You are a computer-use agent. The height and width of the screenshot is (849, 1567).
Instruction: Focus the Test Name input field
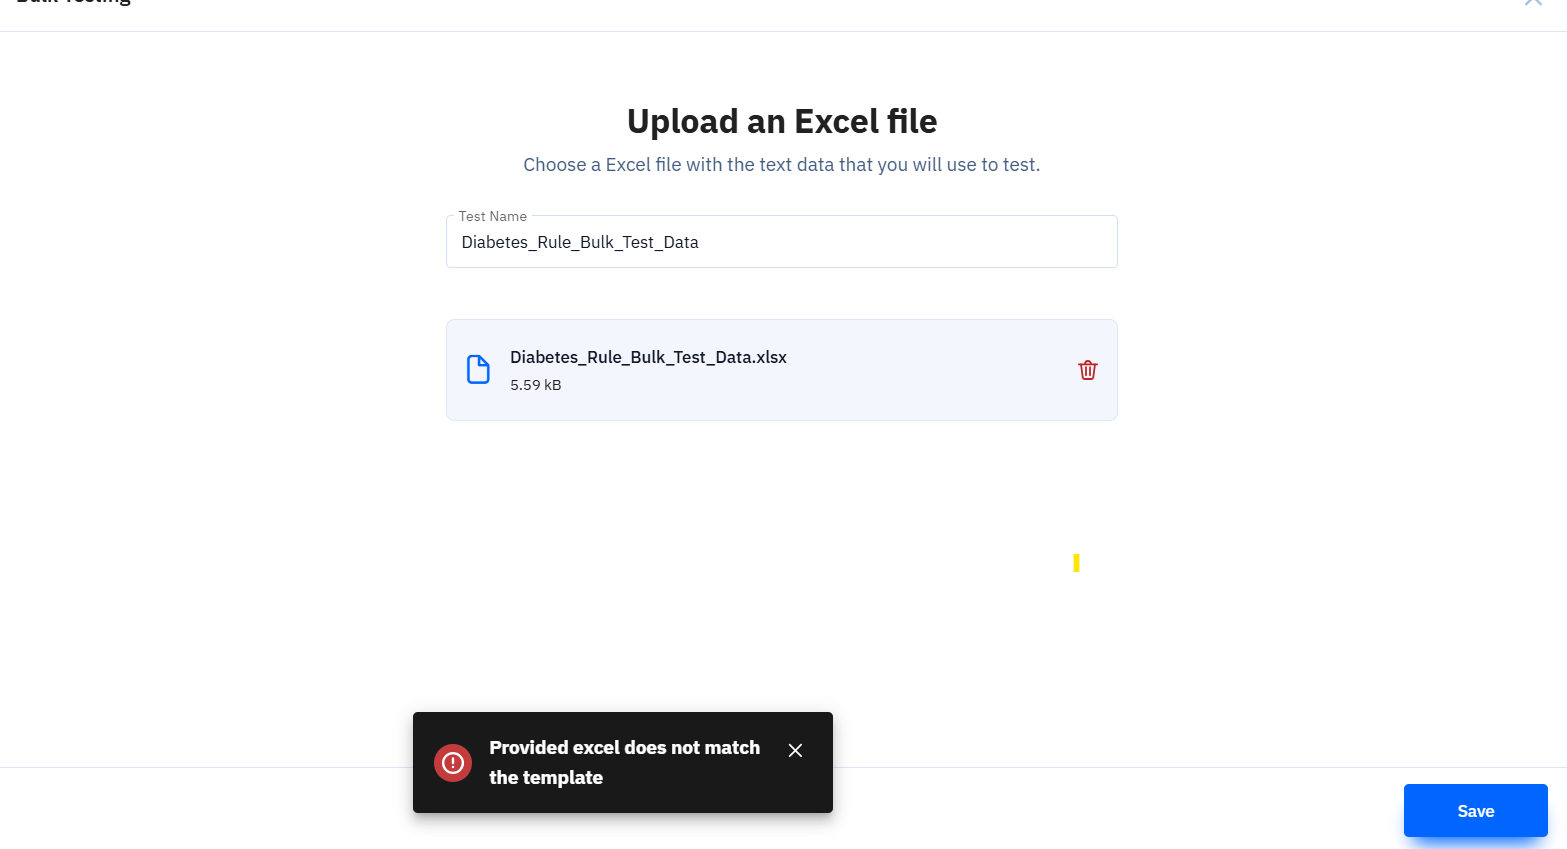click(x=782, y=242)
